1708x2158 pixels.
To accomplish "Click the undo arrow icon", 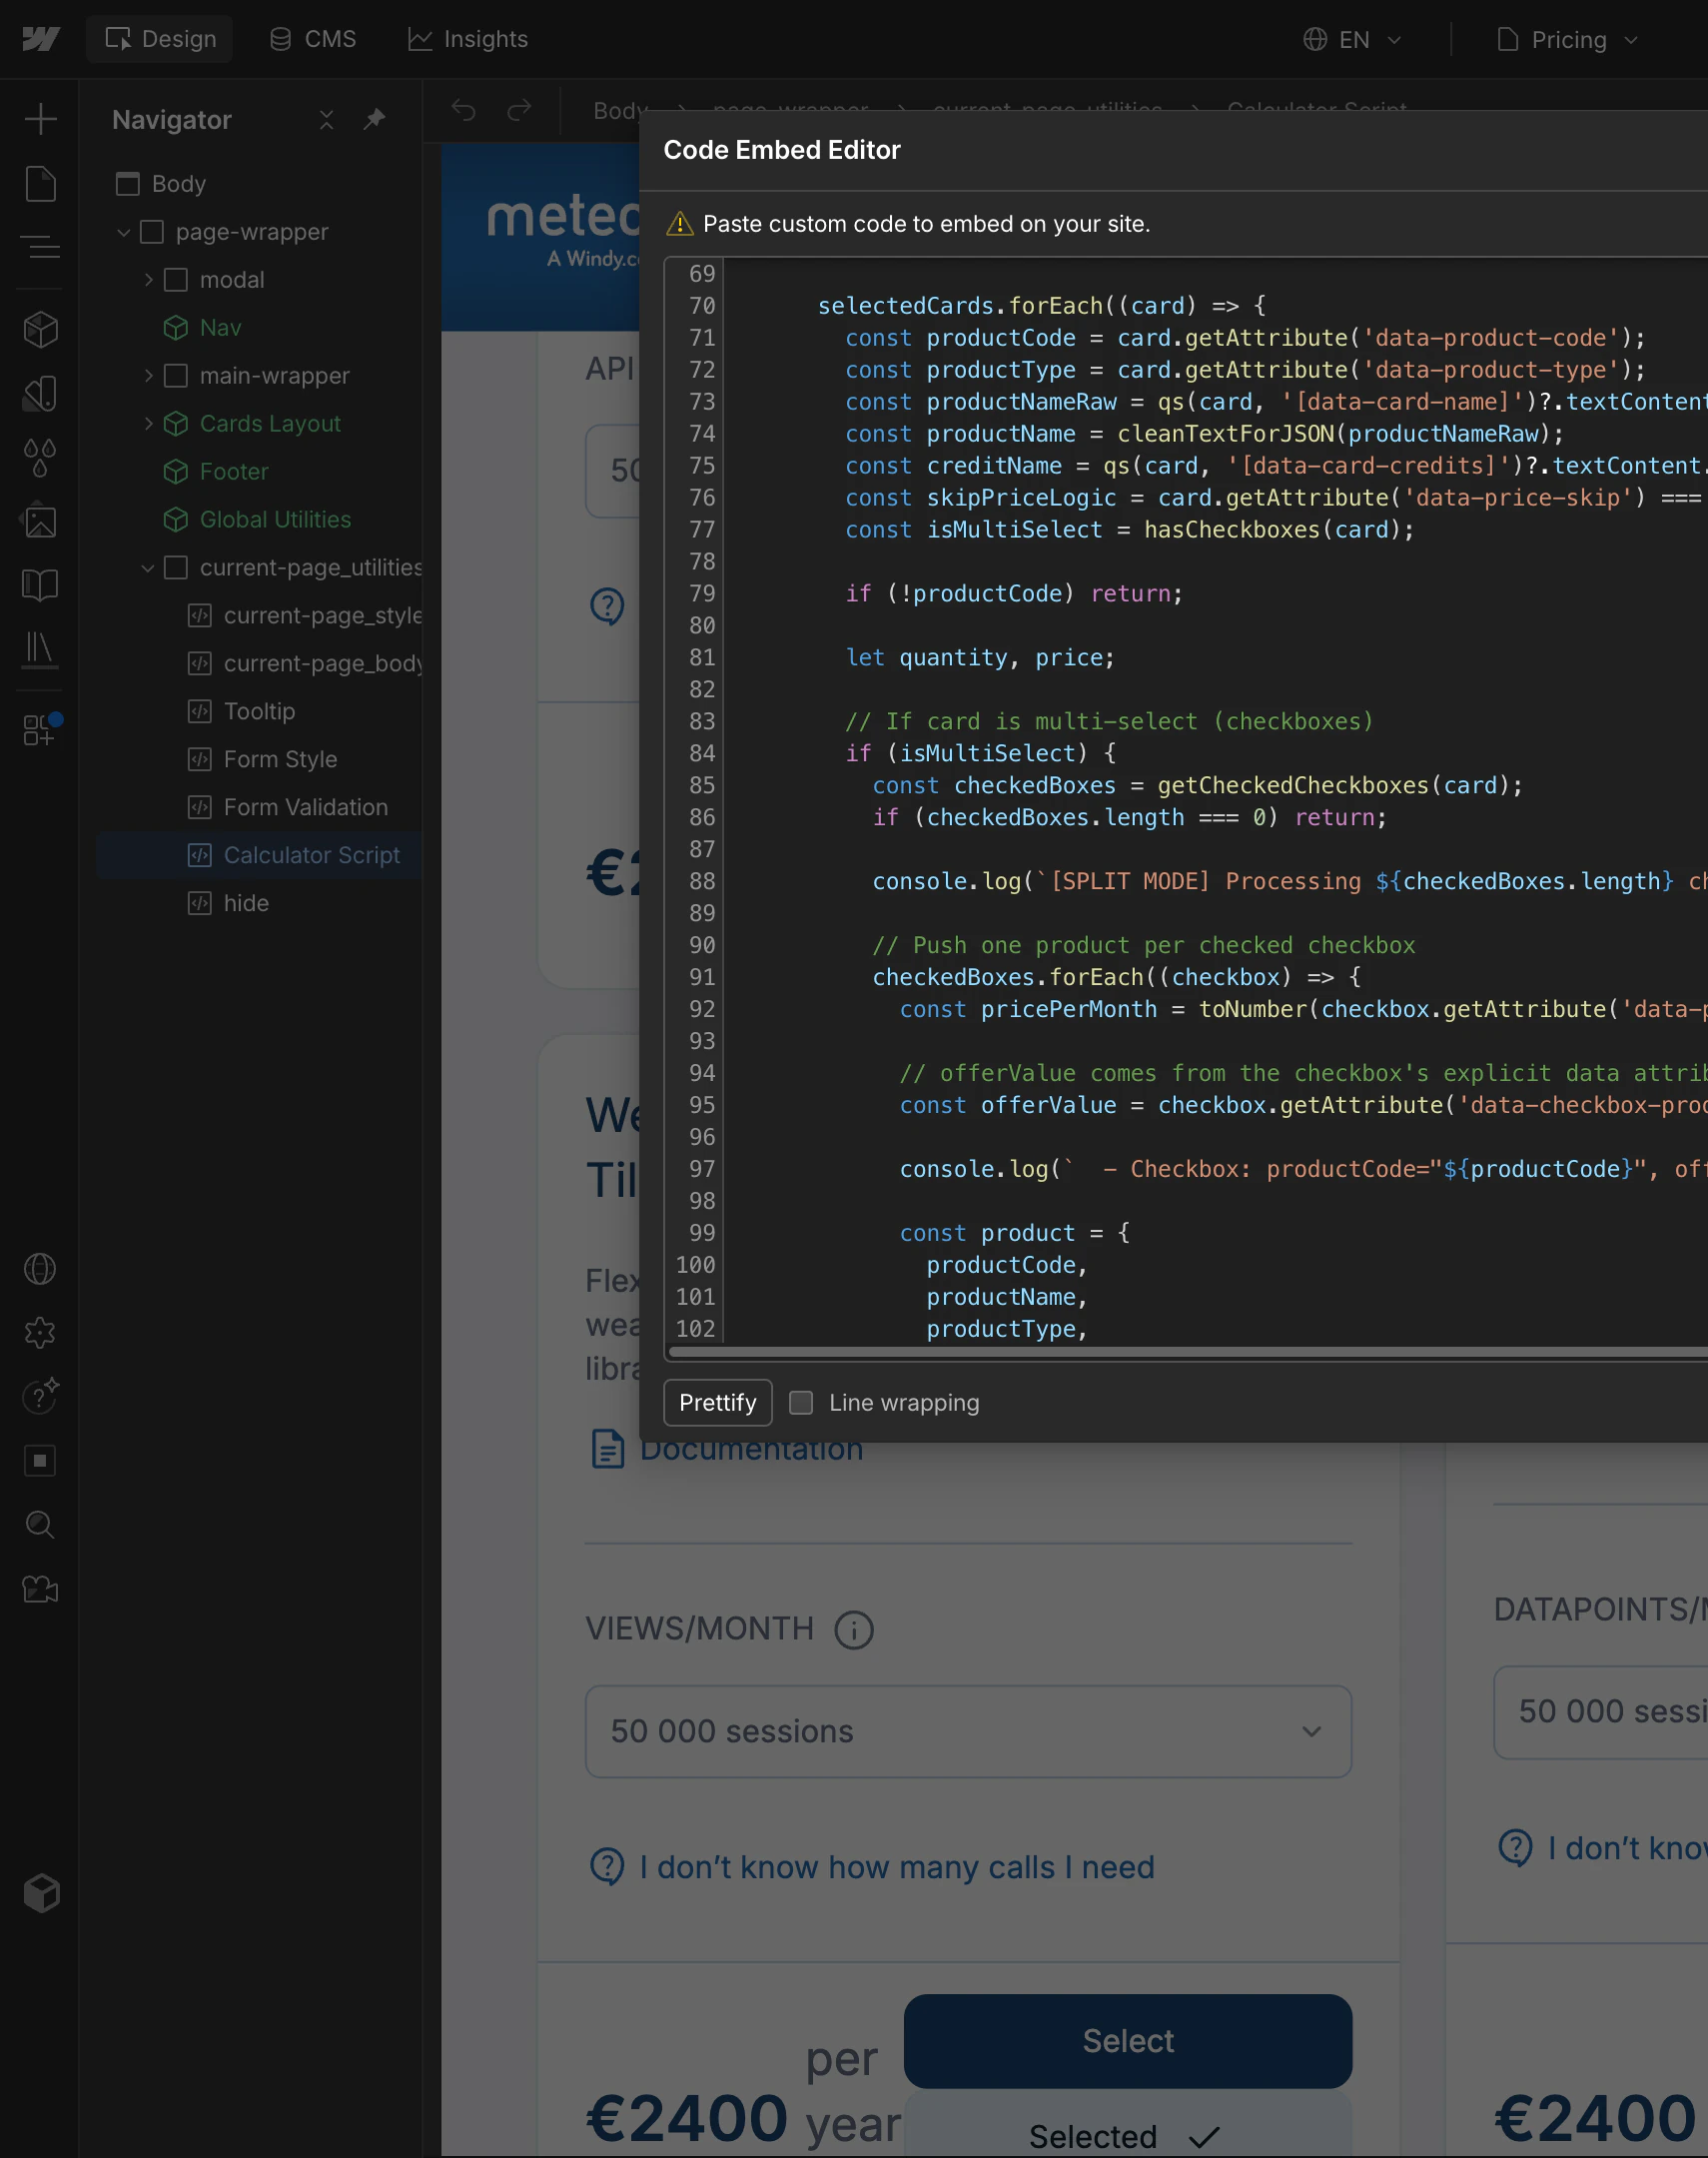I will (463, 110).
